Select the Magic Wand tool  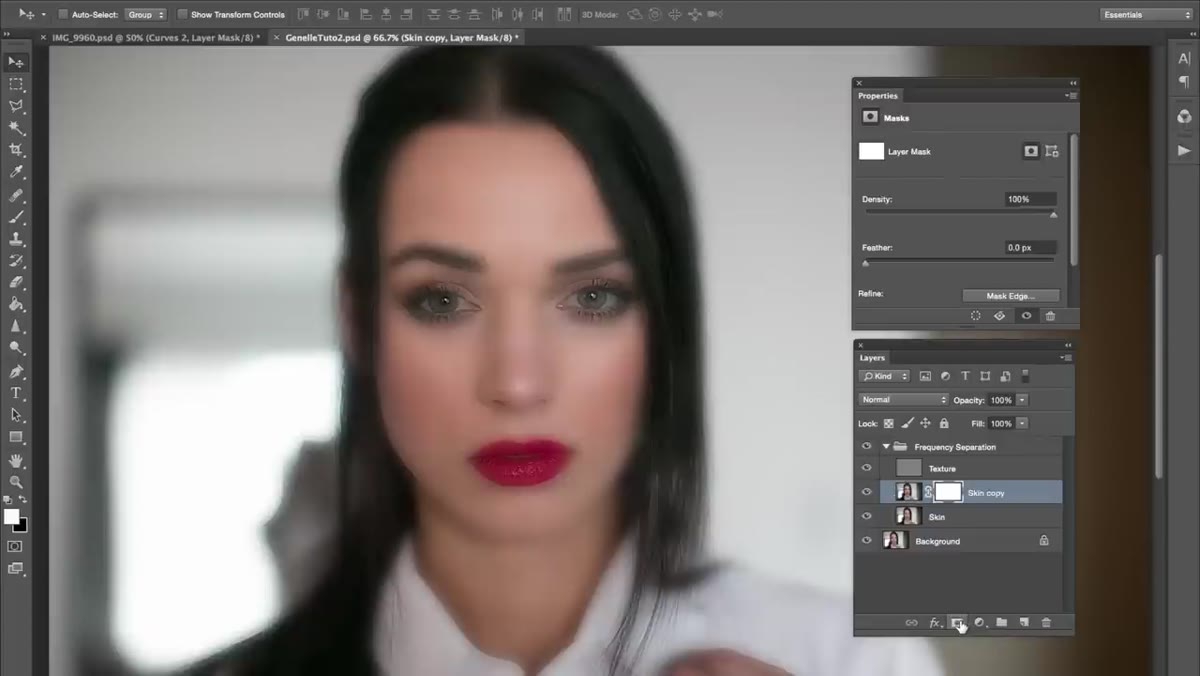pyautogui.click(x=16, y=128)
